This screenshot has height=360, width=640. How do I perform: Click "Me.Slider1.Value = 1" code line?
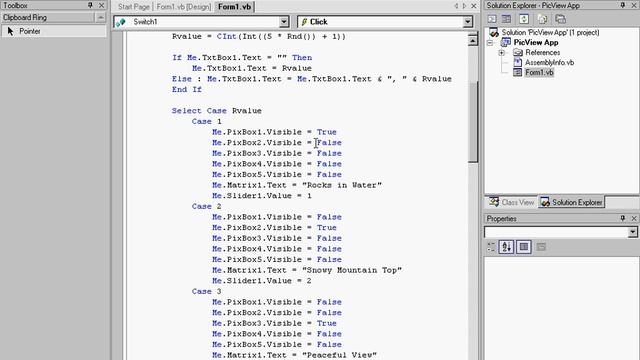coord(262,196)
